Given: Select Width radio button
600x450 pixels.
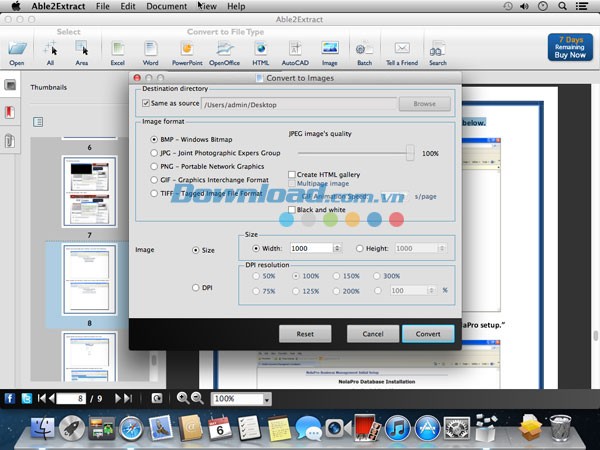Looking at the screenshot, I should coord(256,248).
